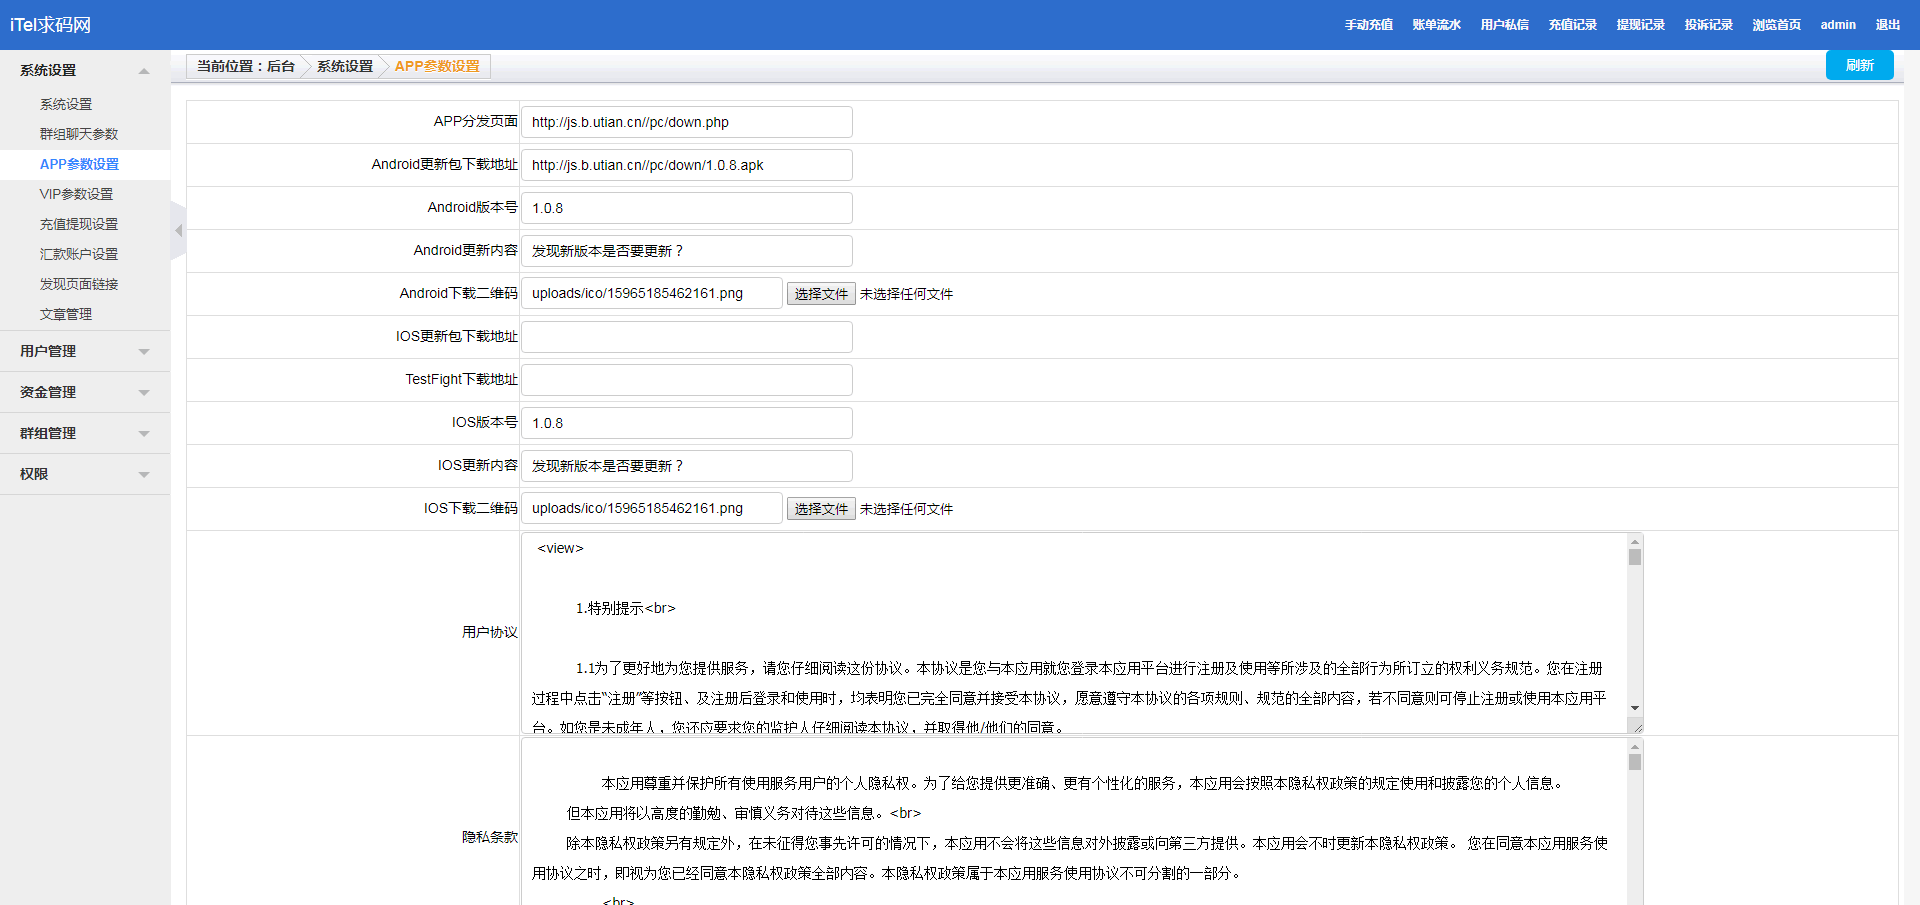
Task: Open 账单流水 in the top navigation
Action: tap(1436, 25)
